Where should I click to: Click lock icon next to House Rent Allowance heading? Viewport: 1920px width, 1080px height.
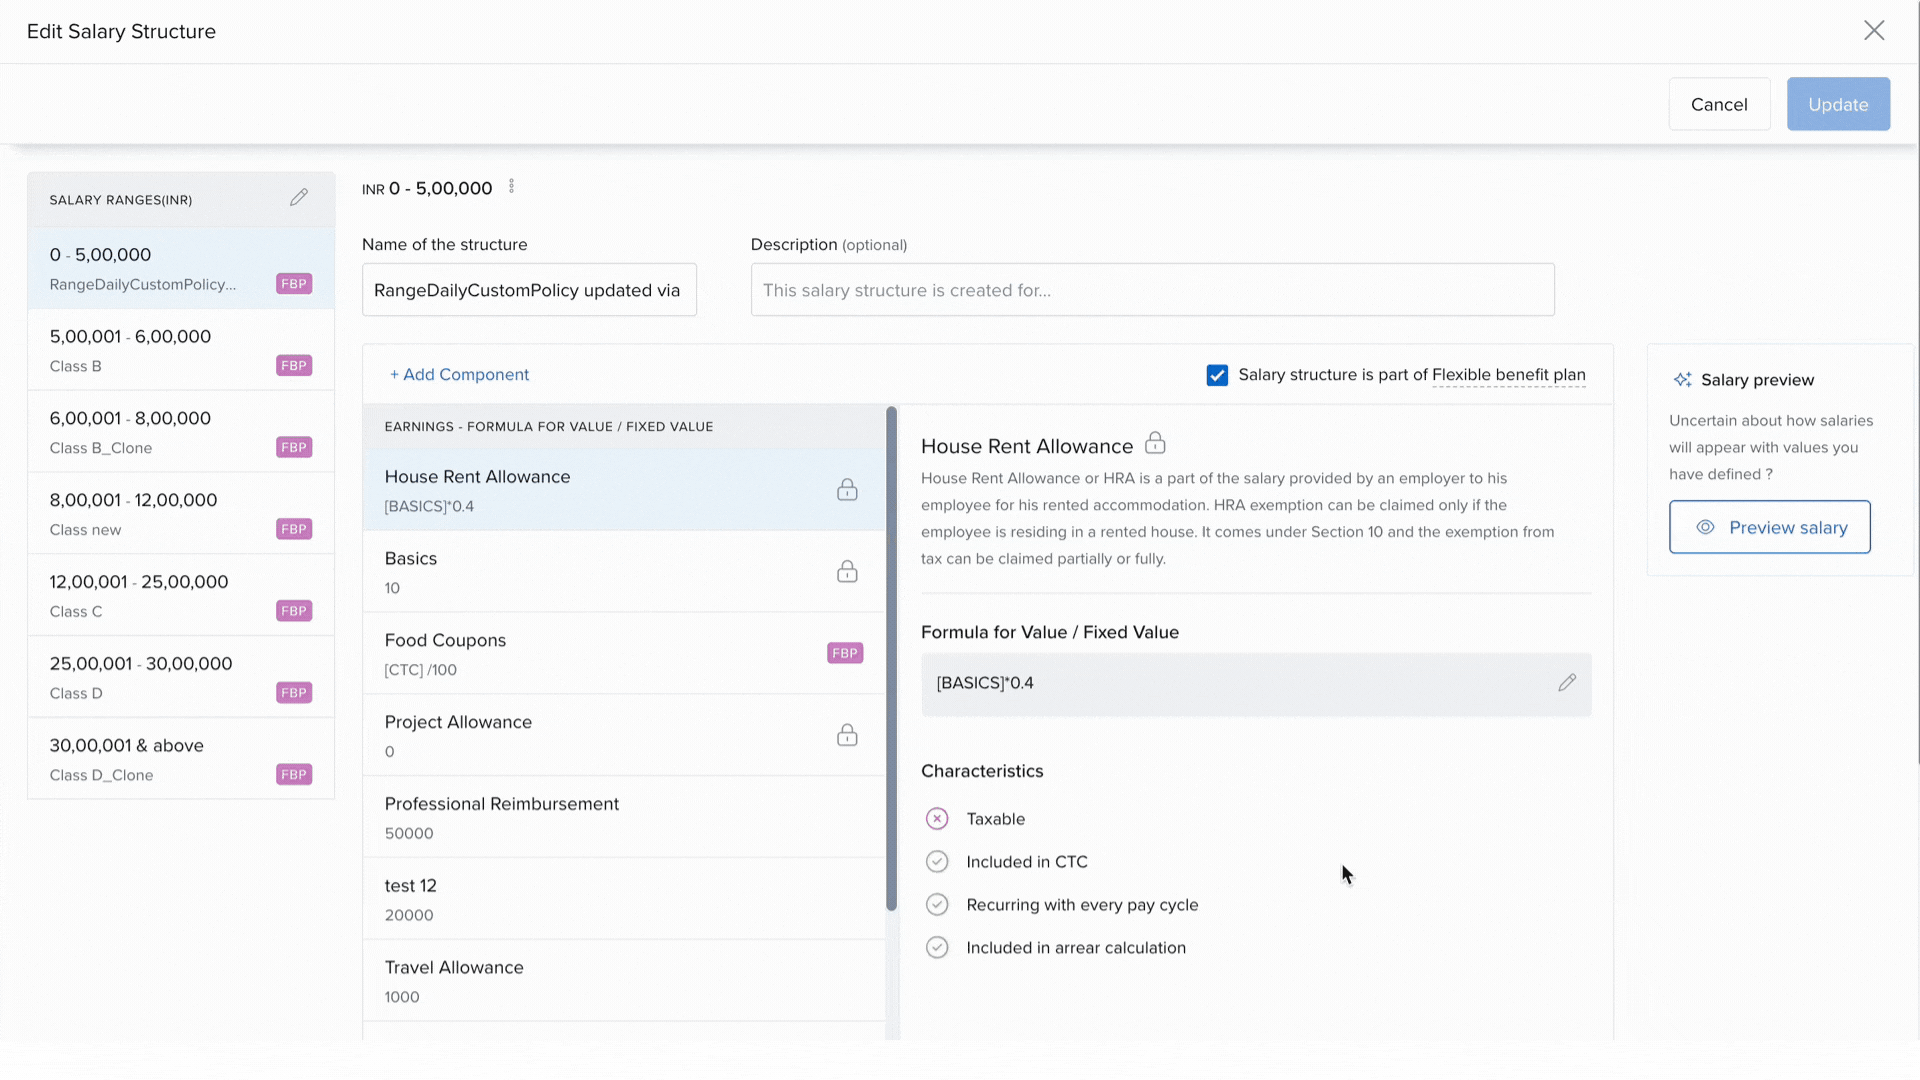click(1155, 443)
